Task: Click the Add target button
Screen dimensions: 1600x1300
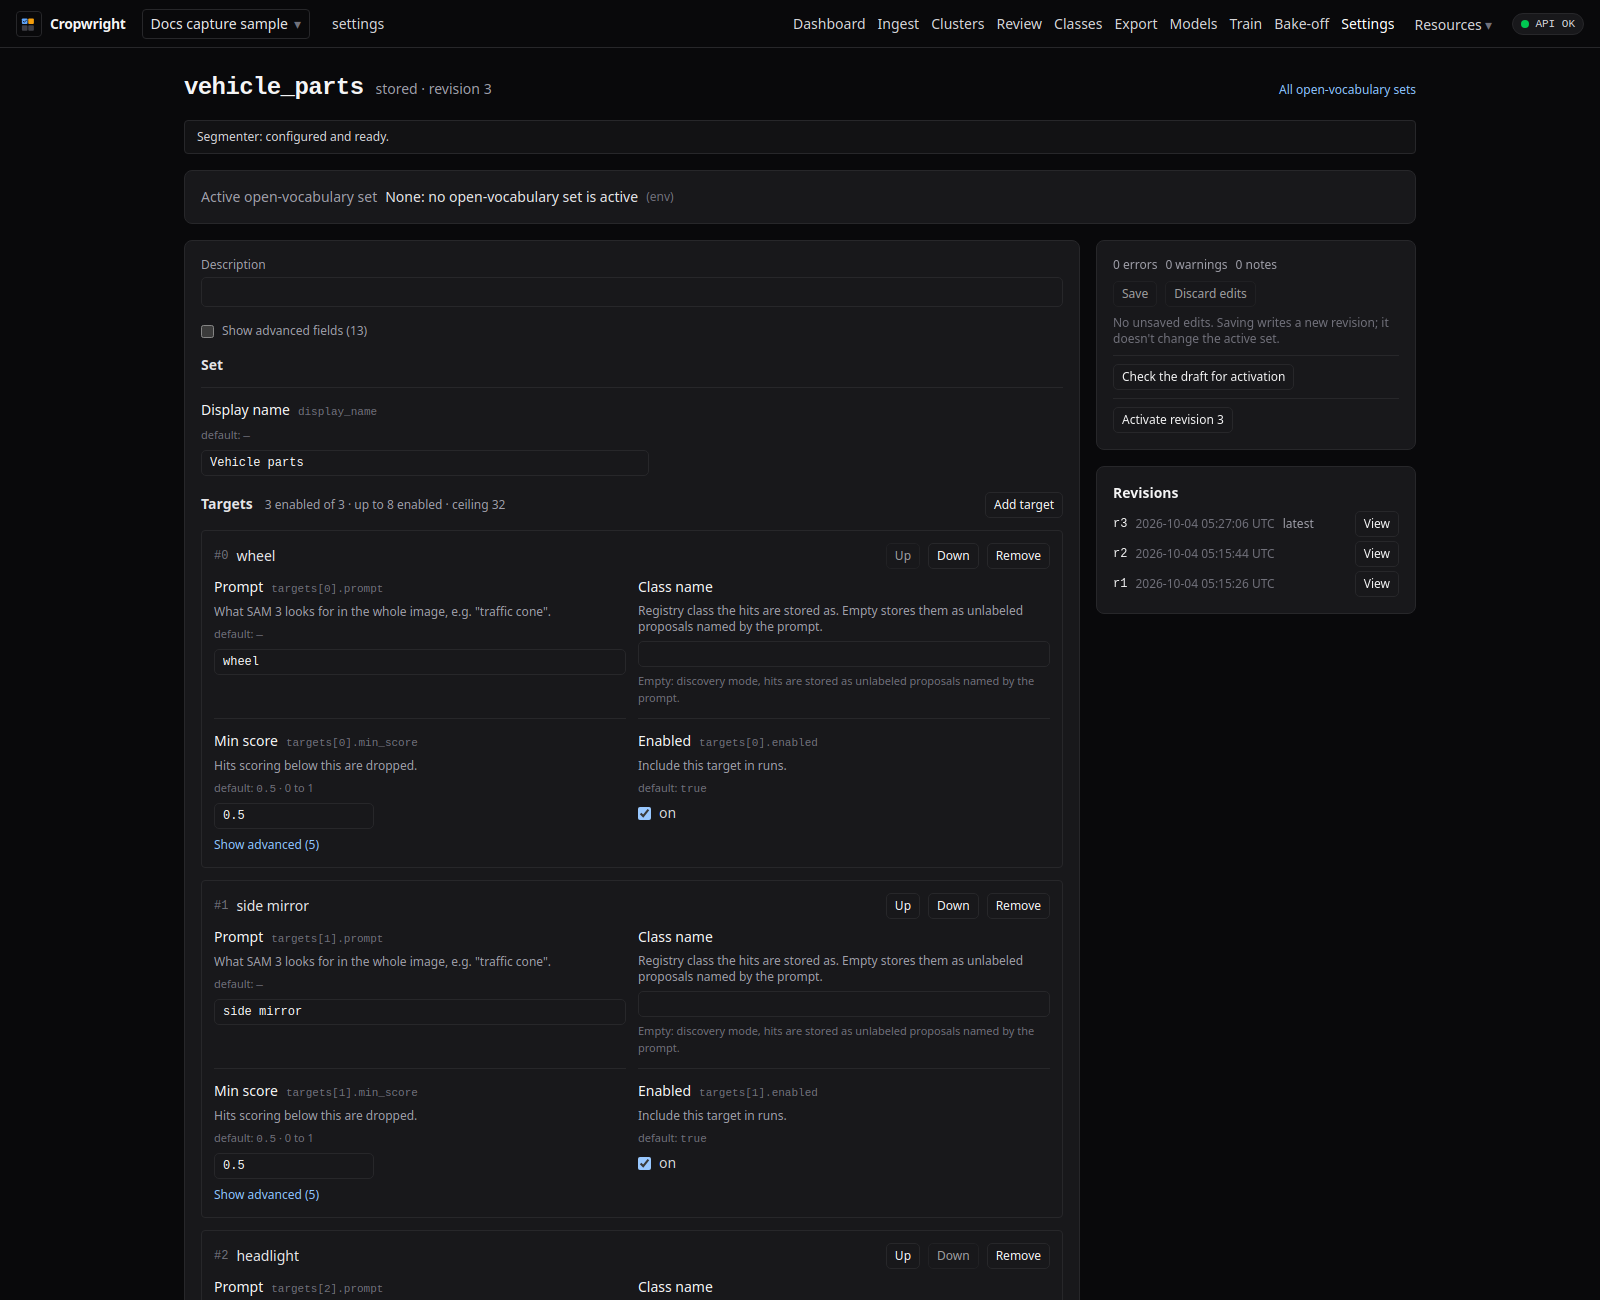Action: point(1023,505)
